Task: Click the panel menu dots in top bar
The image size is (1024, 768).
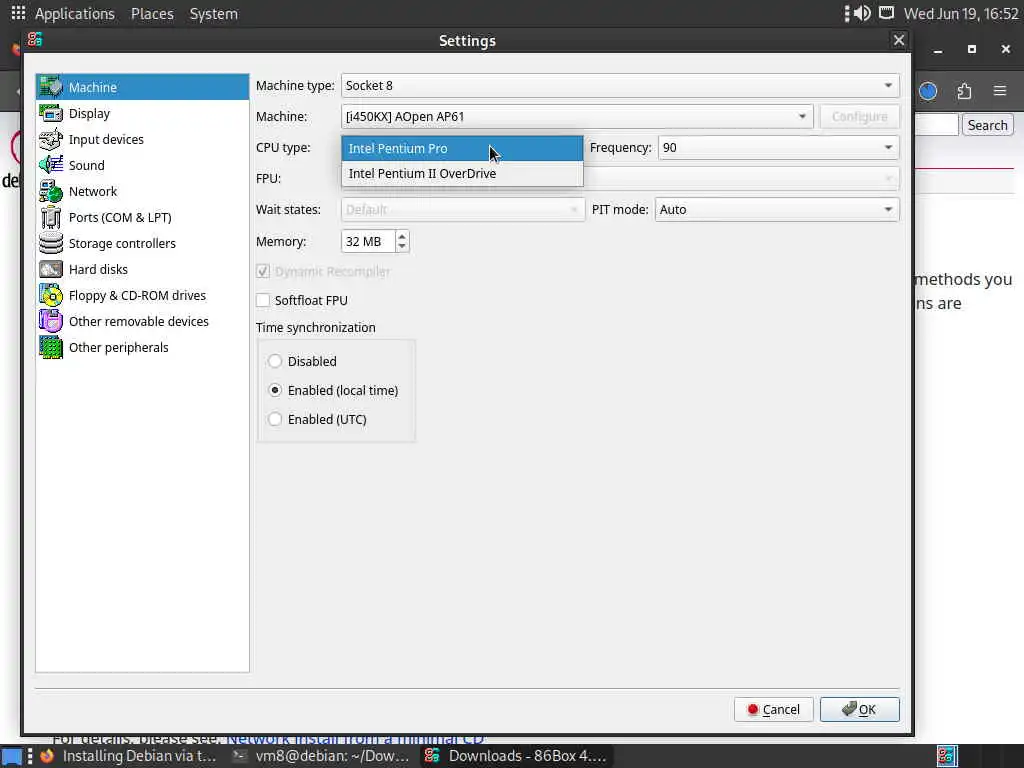Action: point(847,13)
